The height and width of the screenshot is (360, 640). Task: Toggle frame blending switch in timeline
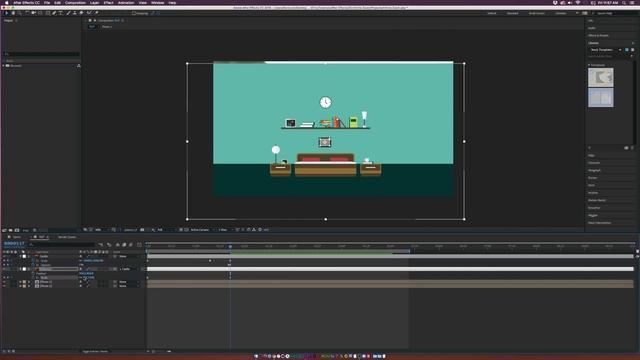124,244
